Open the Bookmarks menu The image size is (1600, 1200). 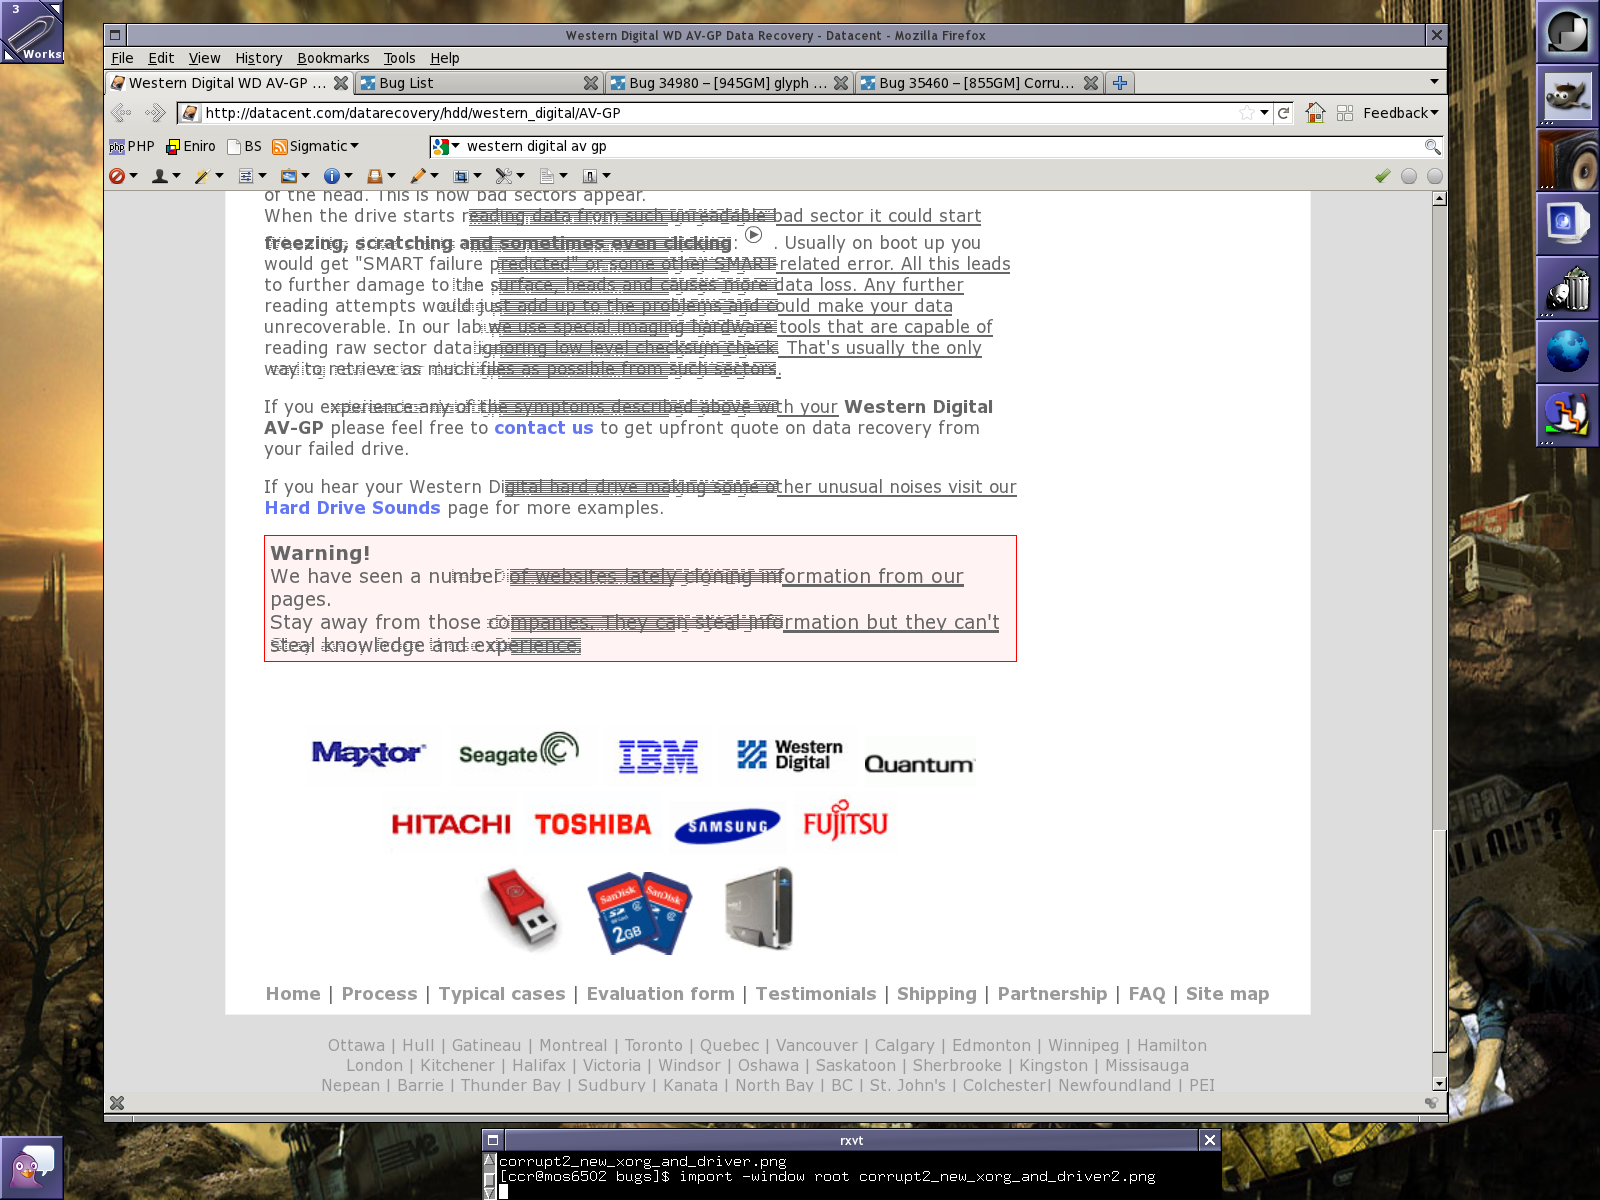333,58
